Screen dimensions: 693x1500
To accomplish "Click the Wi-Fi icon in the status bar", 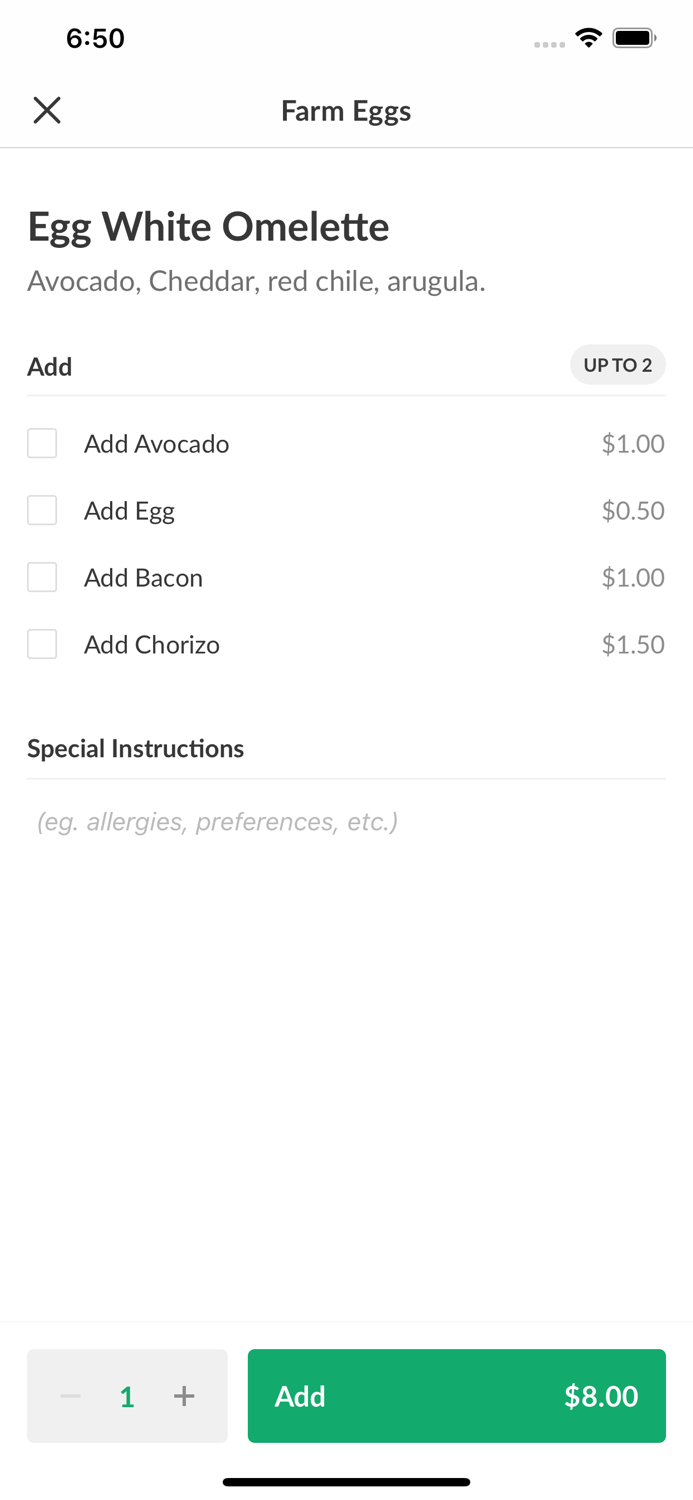I will 588,36.
